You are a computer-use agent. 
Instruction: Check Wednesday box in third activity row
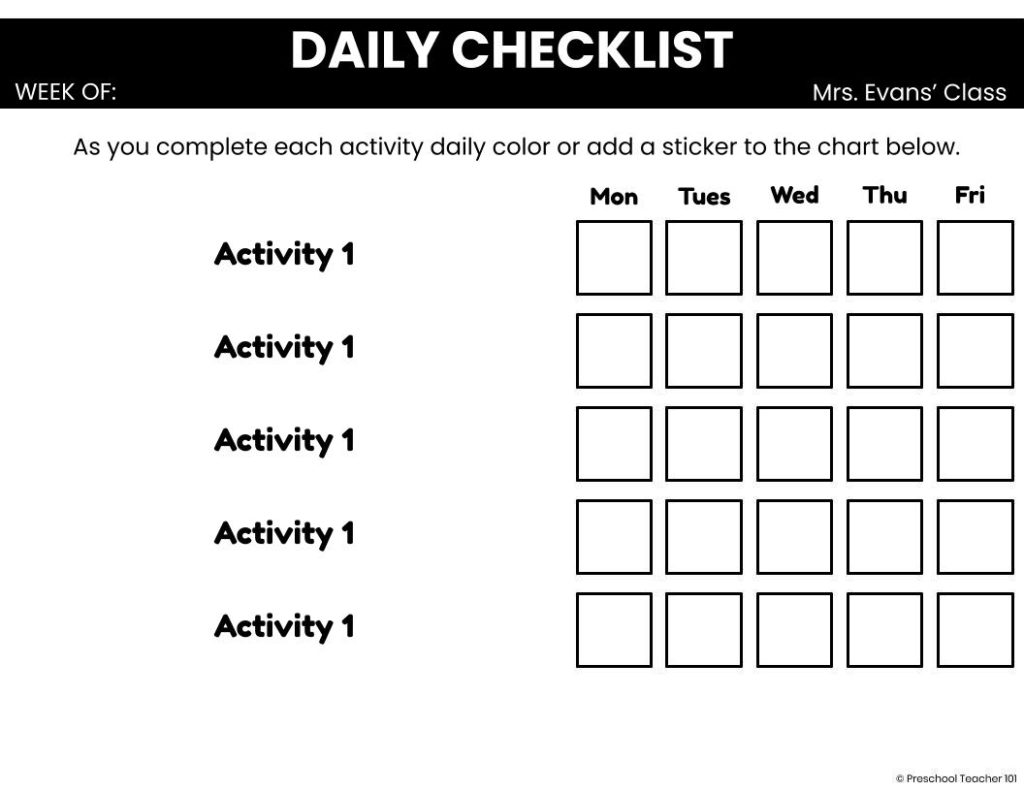click(794, 444)
